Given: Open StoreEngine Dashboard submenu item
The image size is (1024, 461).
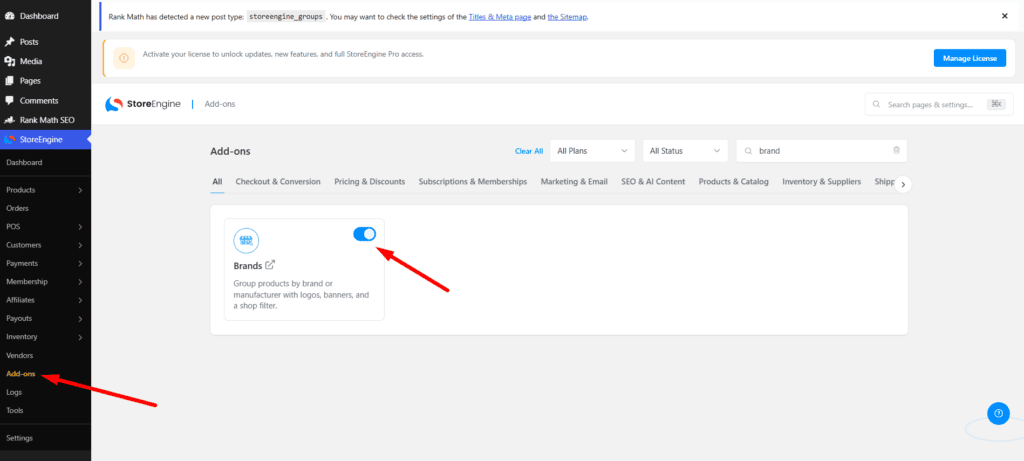Looking at the screenshot, I should pos(24,163).
